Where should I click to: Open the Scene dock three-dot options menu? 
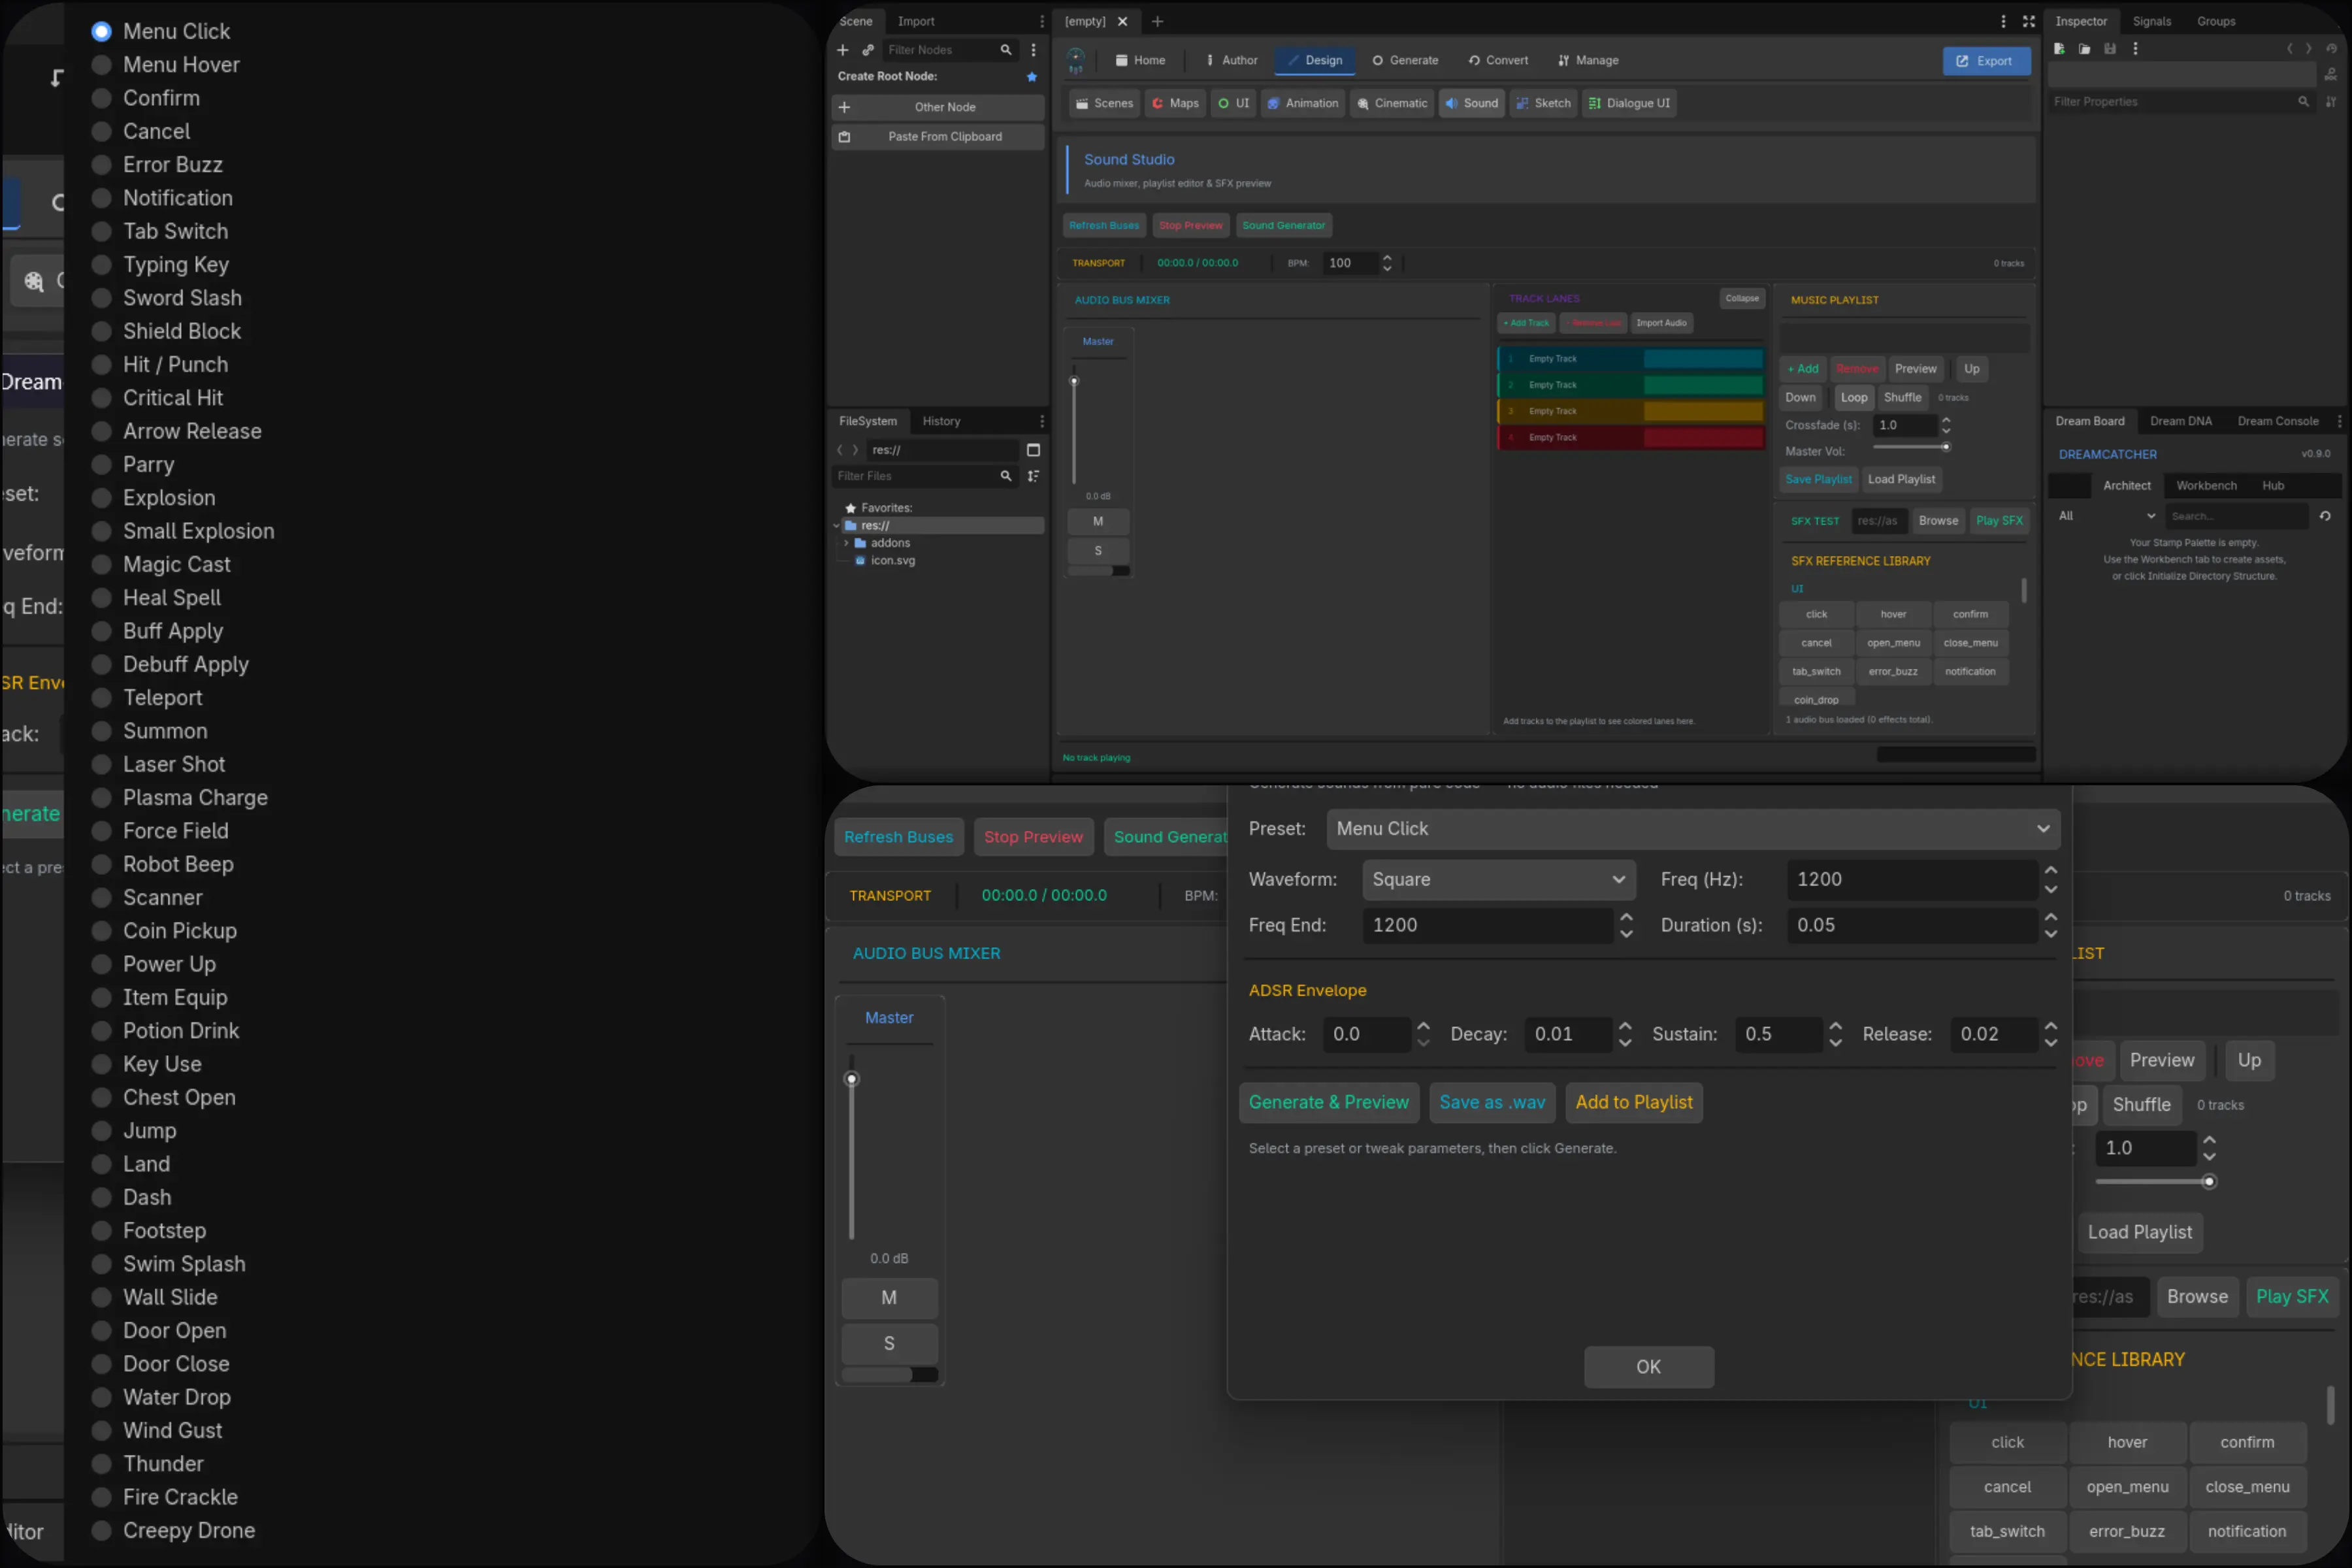pos(1041,21)
